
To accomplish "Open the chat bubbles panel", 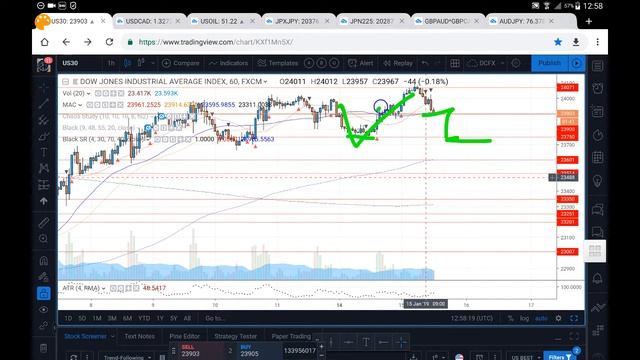I will click(598, 233).
